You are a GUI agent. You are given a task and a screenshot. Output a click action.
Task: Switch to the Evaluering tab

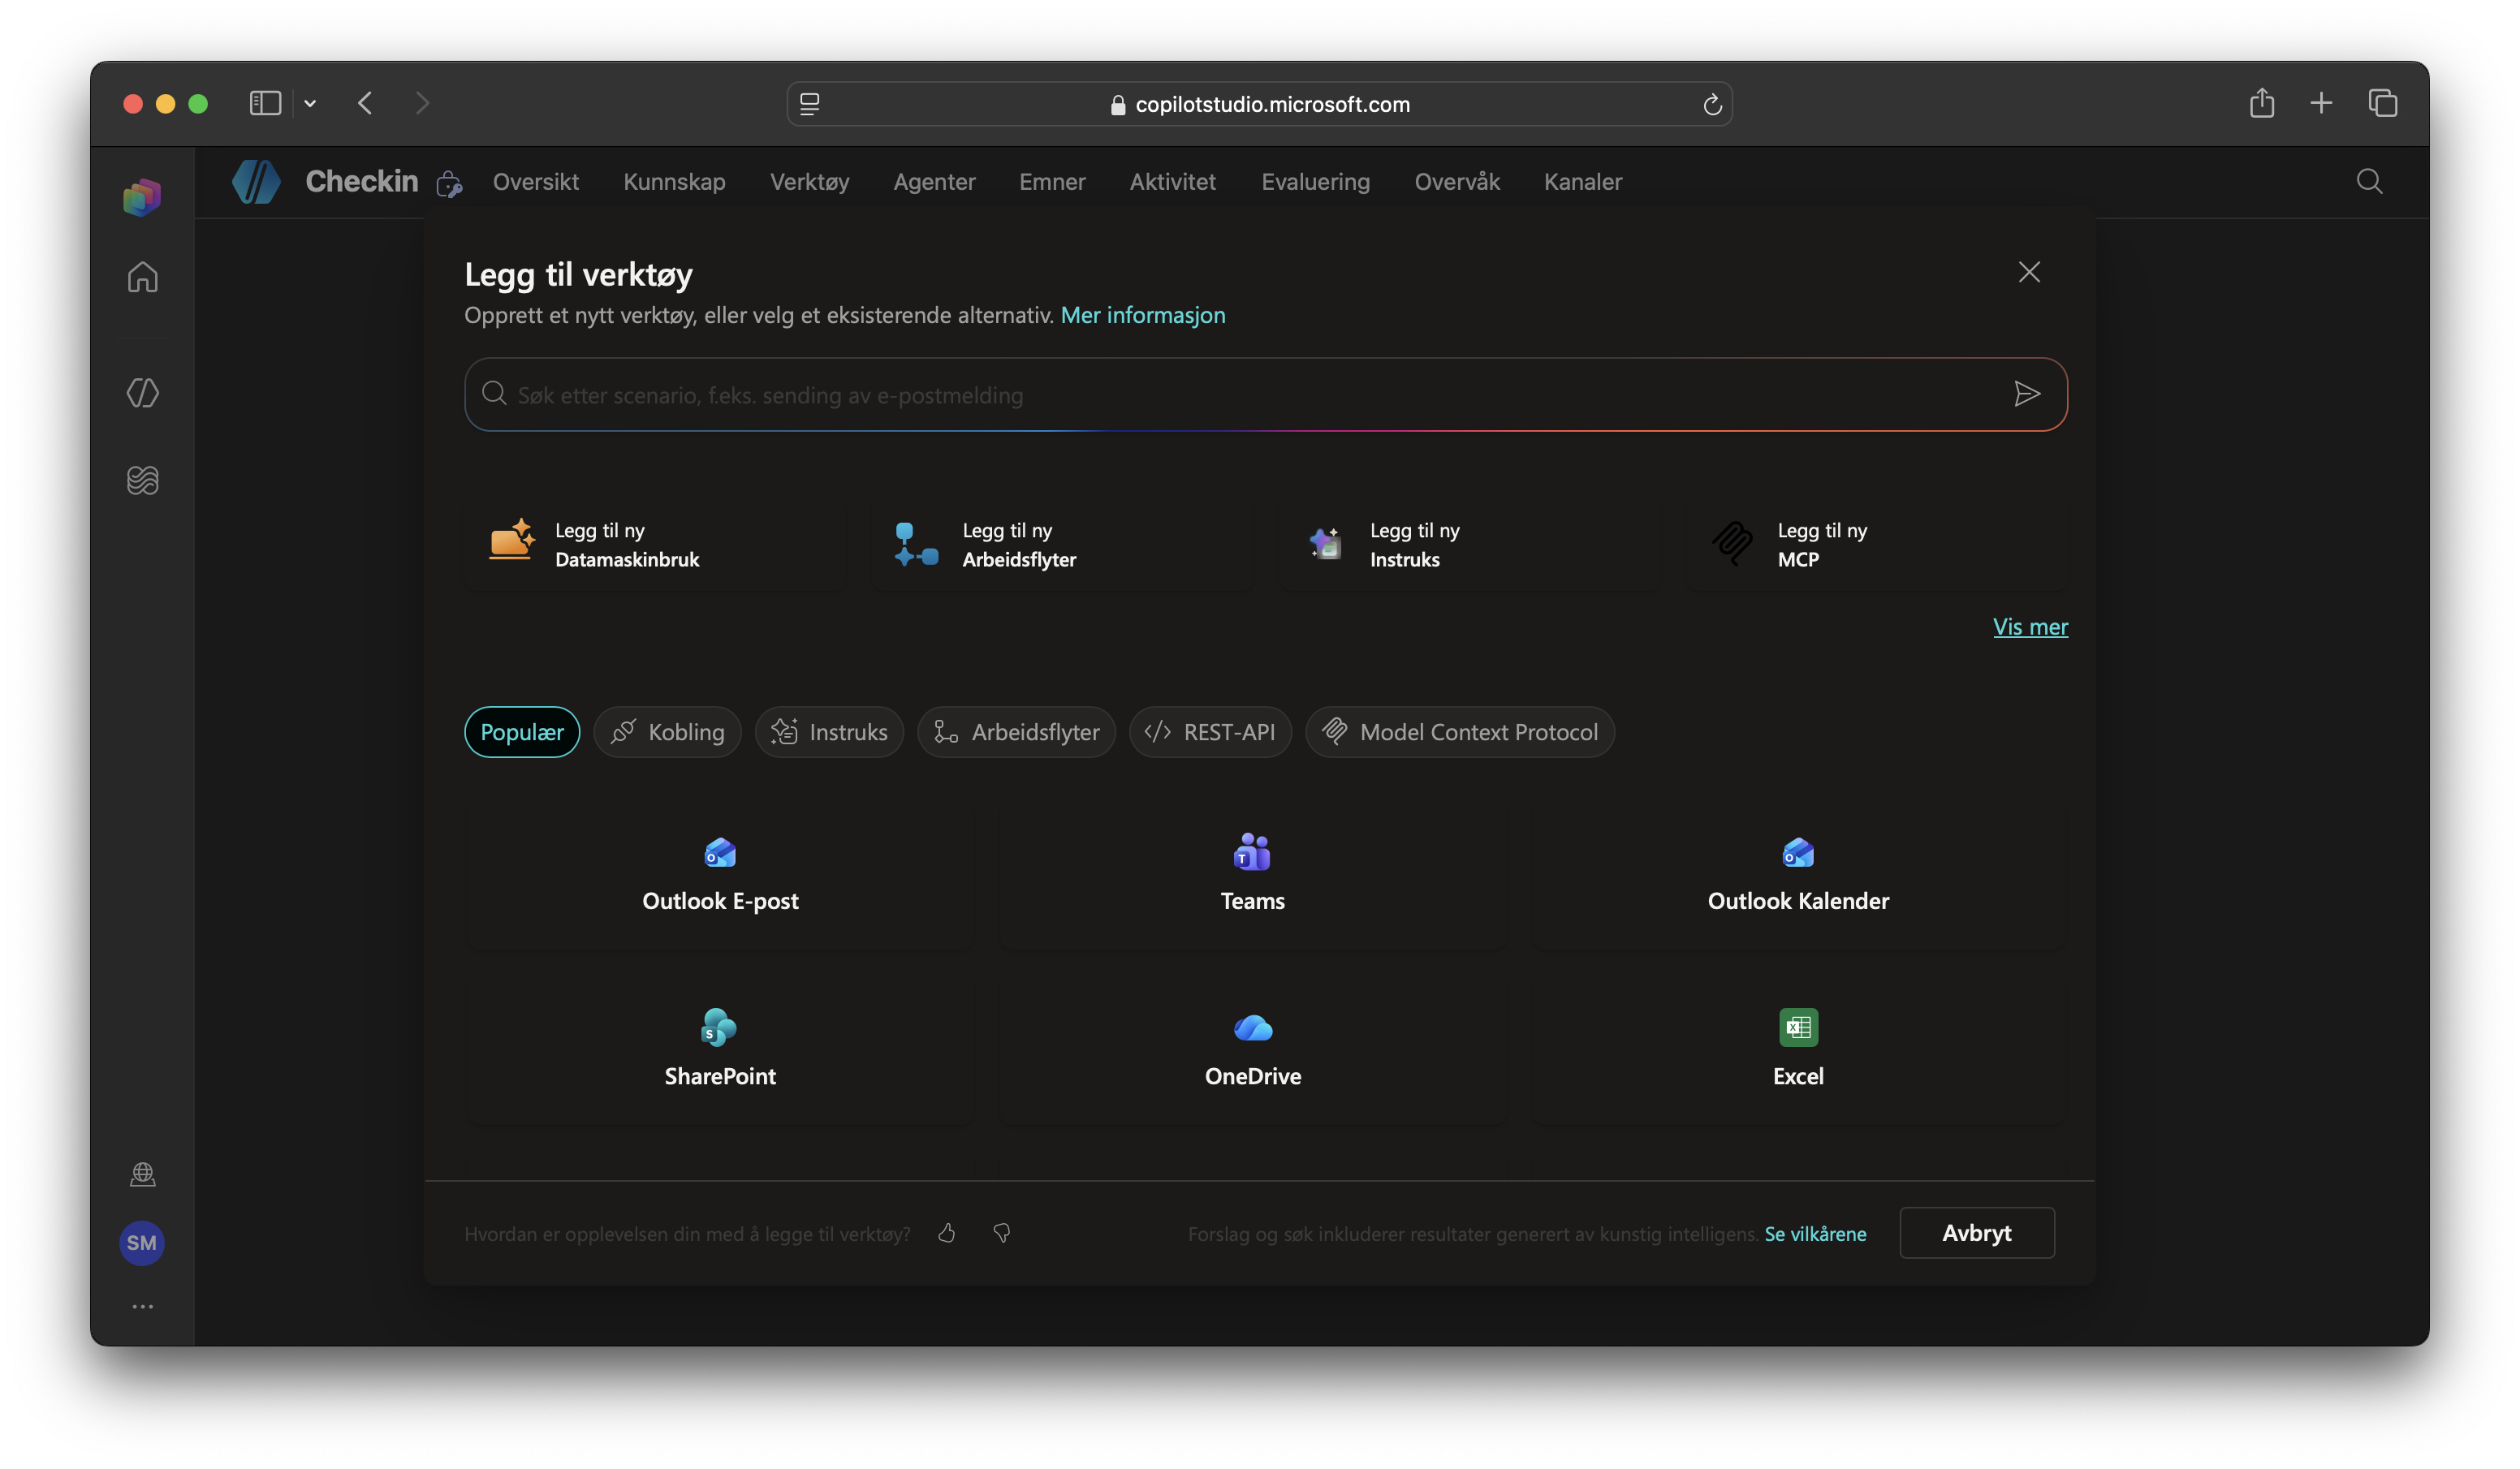point(1315,182)
